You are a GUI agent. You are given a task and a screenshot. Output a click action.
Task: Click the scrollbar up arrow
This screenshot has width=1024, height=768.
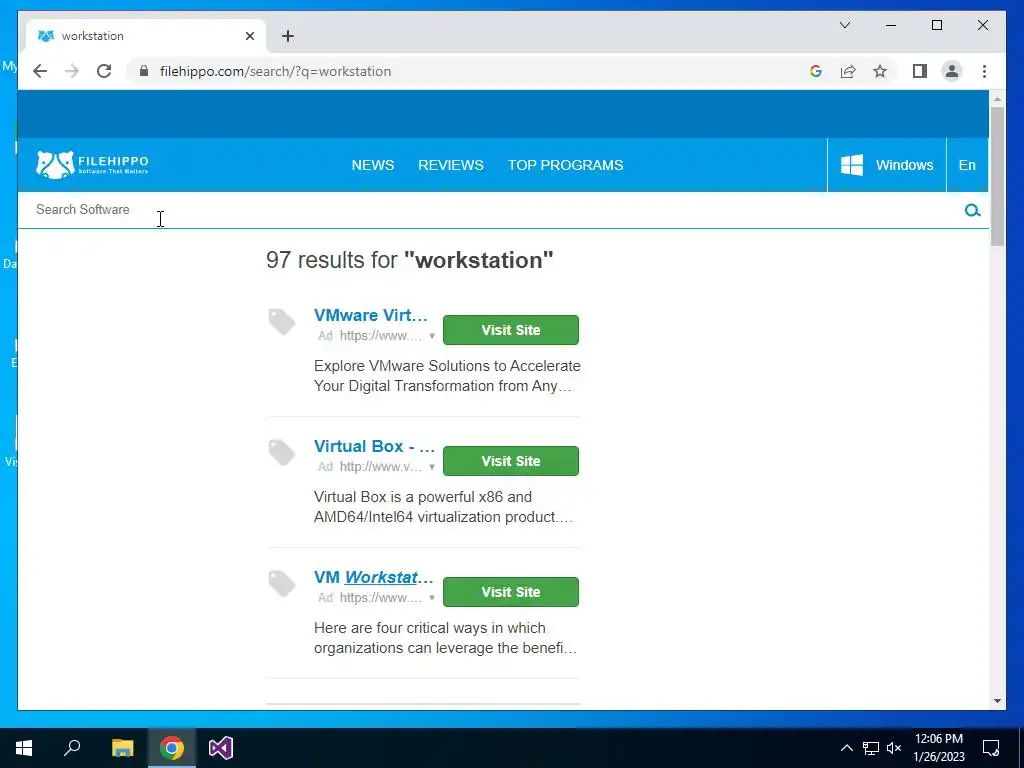997,99
